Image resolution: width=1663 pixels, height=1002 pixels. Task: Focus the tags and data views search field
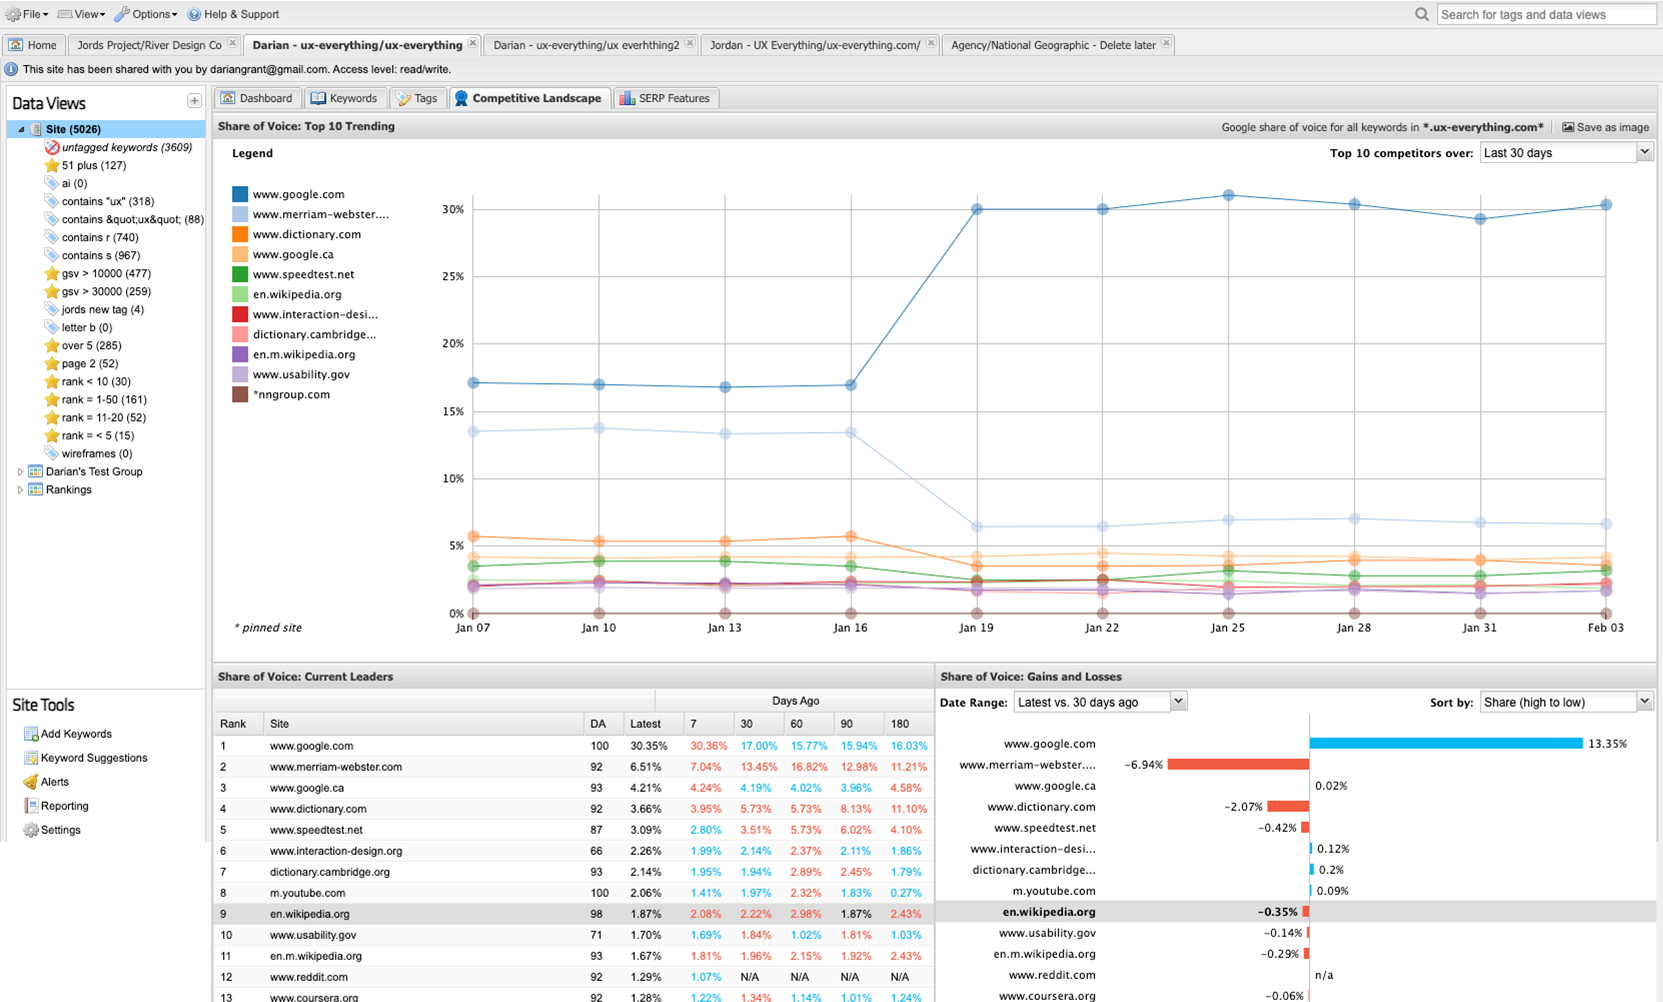point(1546,14)
